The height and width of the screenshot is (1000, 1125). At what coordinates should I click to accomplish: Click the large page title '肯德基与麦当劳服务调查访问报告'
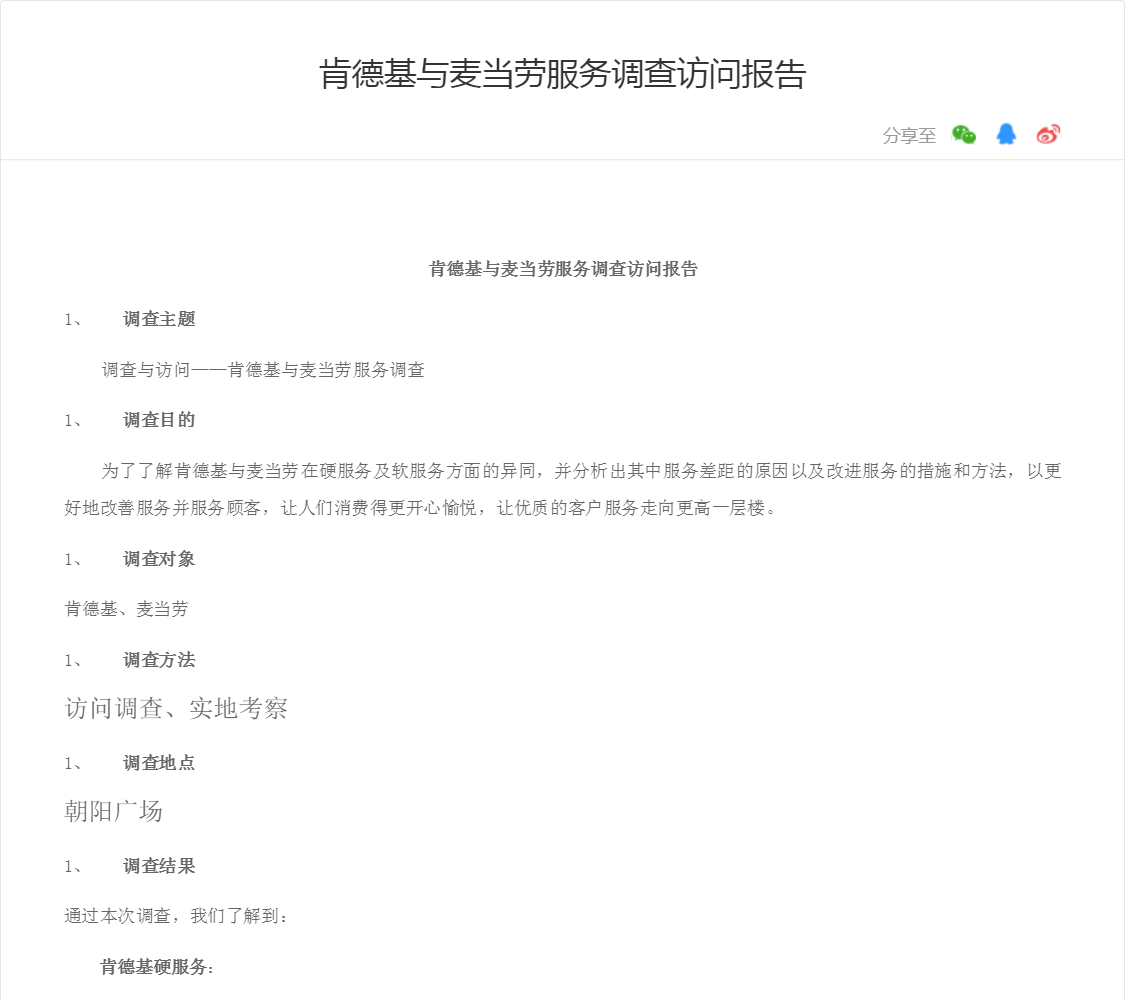tap(562, 74)
